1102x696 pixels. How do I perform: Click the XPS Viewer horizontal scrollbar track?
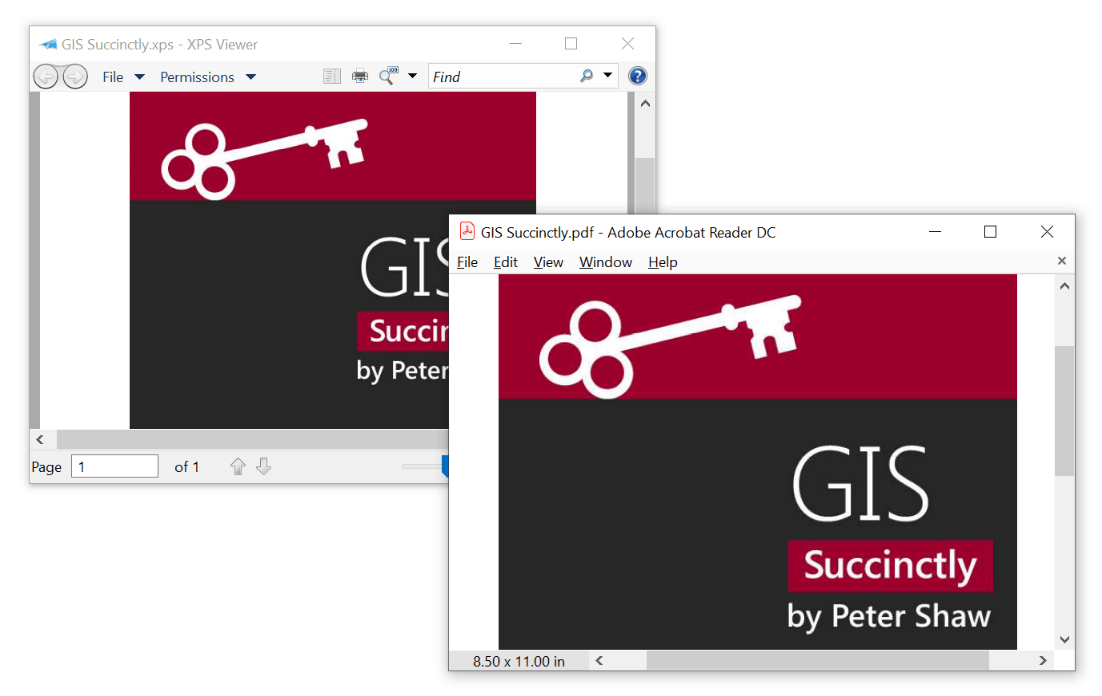[x=252, y=439]
